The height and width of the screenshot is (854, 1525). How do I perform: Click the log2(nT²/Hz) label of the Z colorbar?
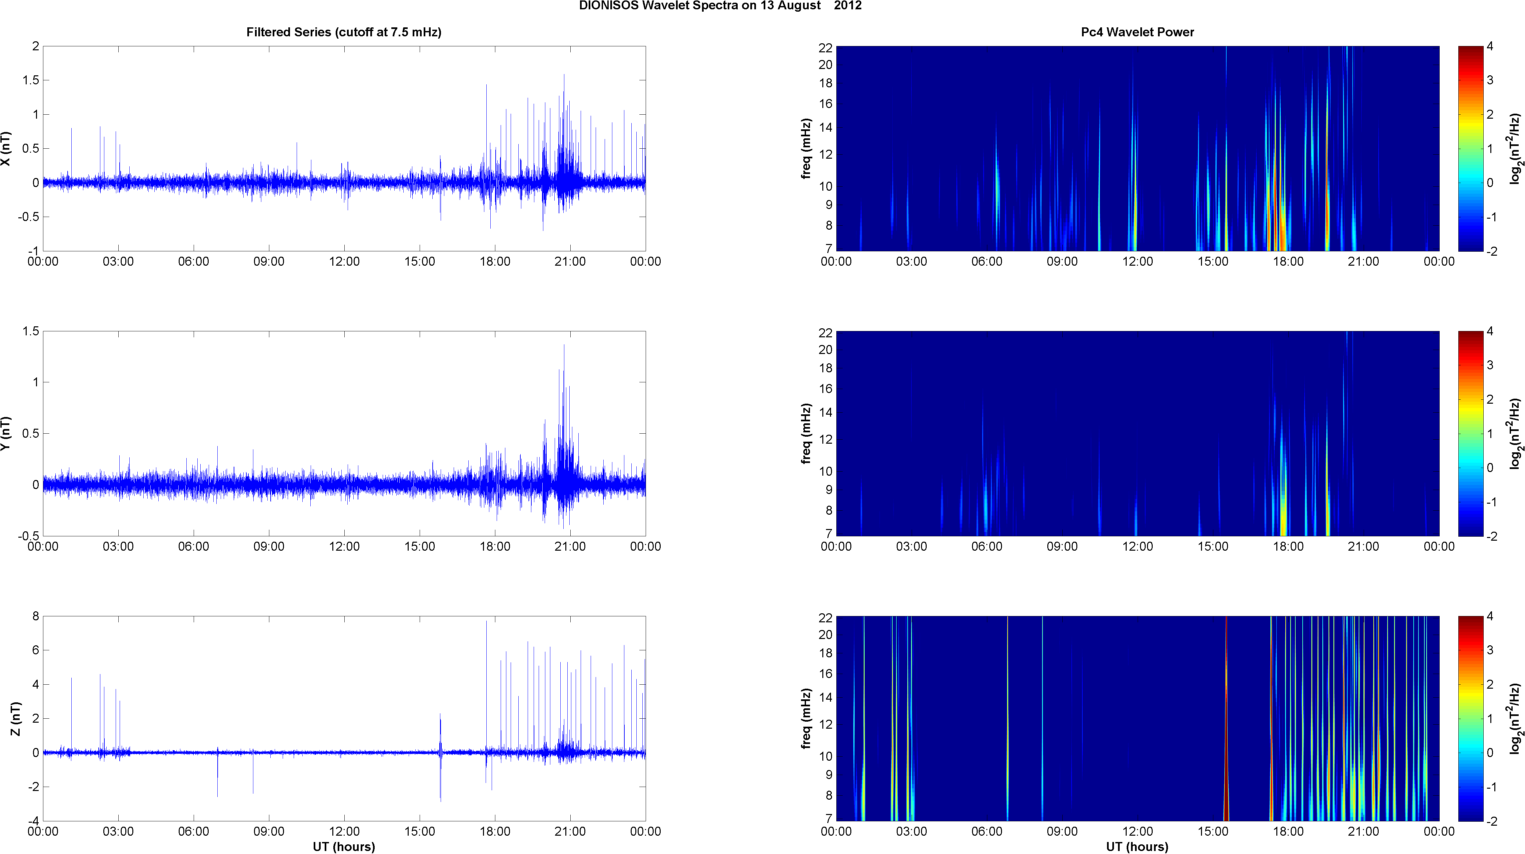[1516, 719]
